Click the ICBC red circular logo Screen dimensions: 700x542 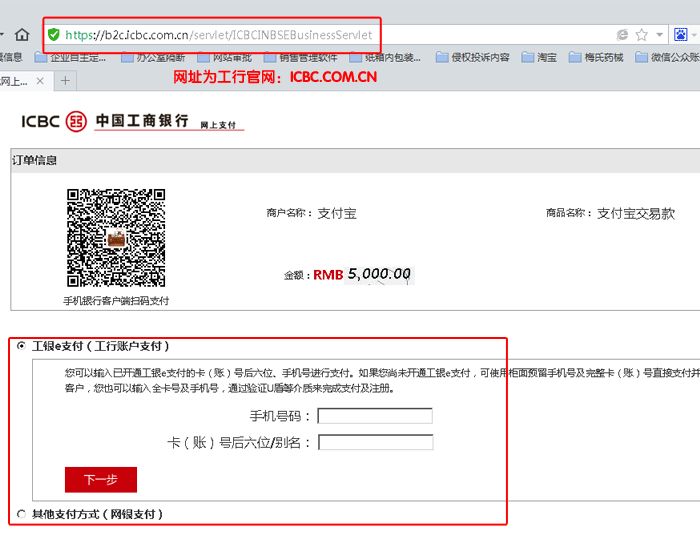[76, 121]
